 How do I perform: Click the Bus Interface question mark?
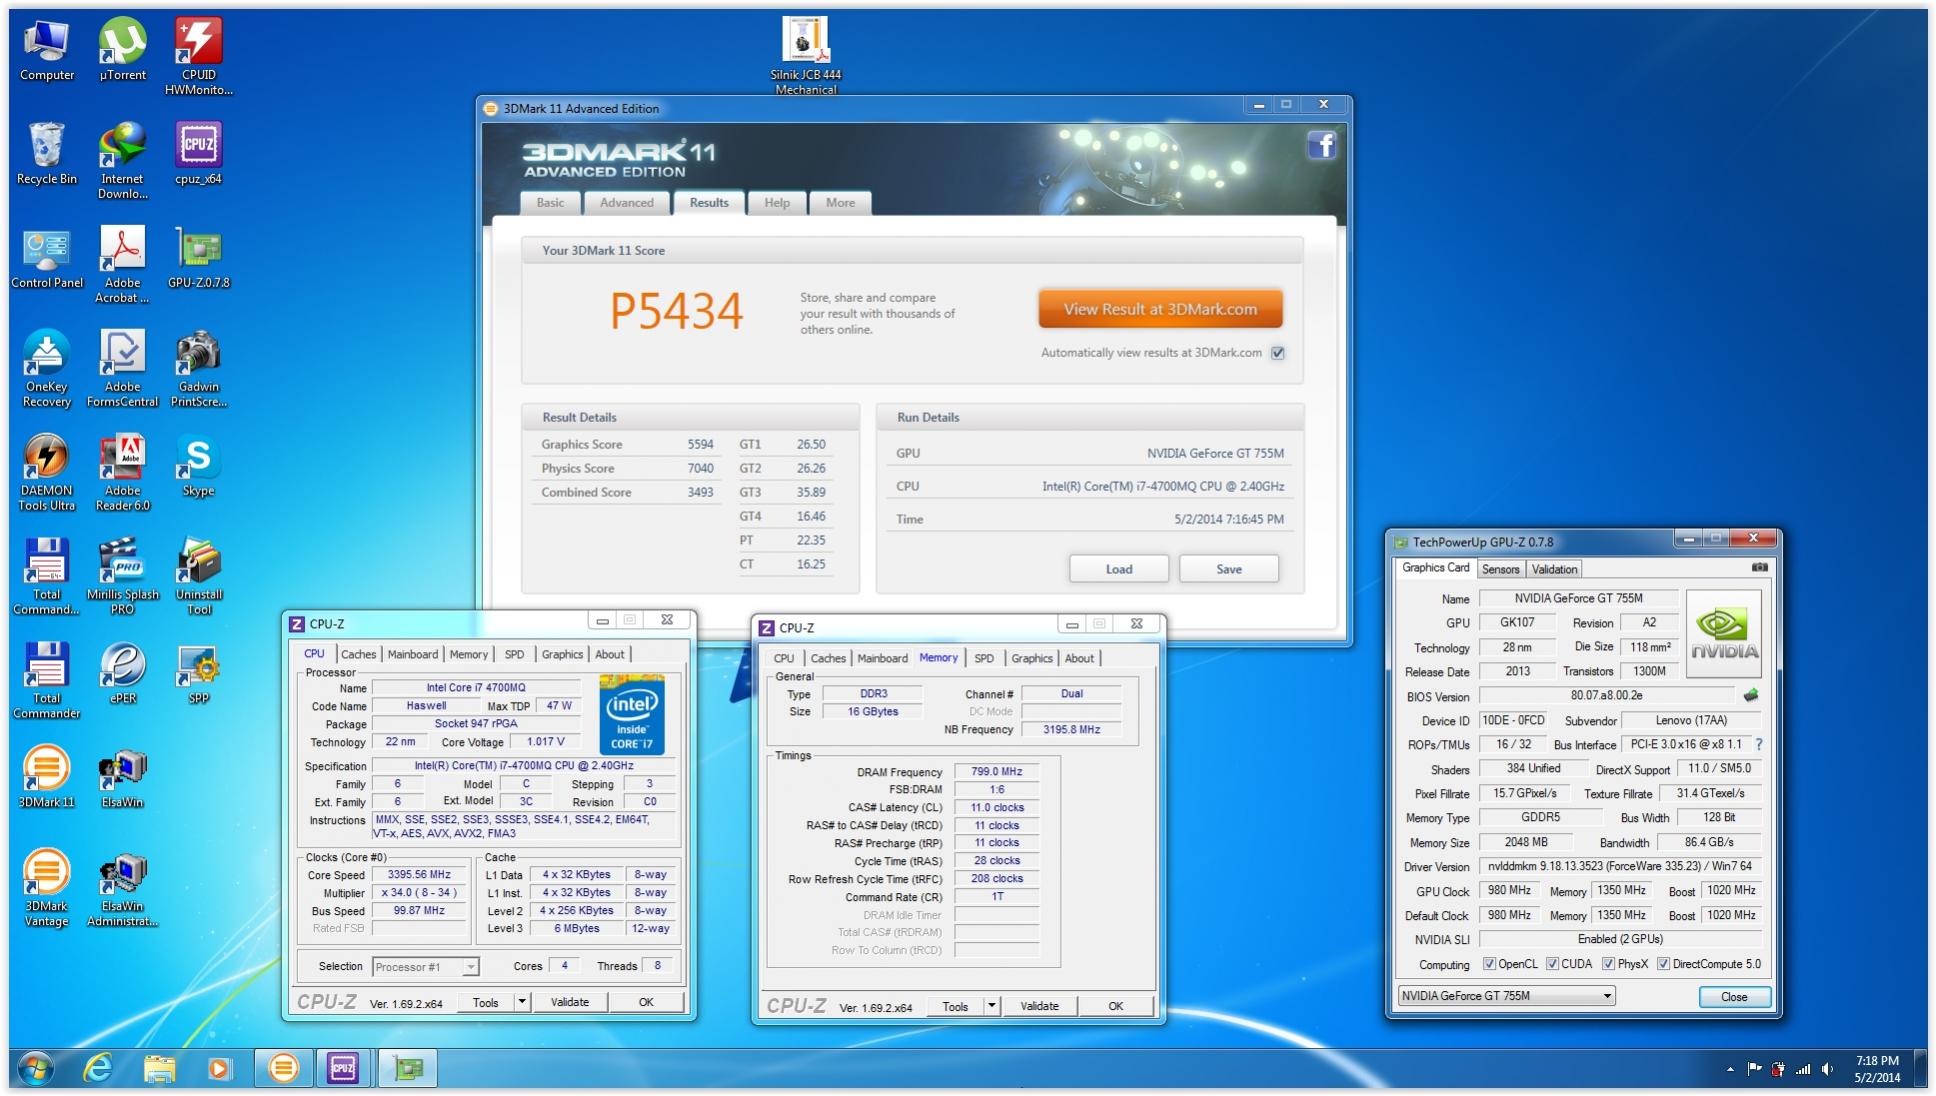[x=1759, y=744]
